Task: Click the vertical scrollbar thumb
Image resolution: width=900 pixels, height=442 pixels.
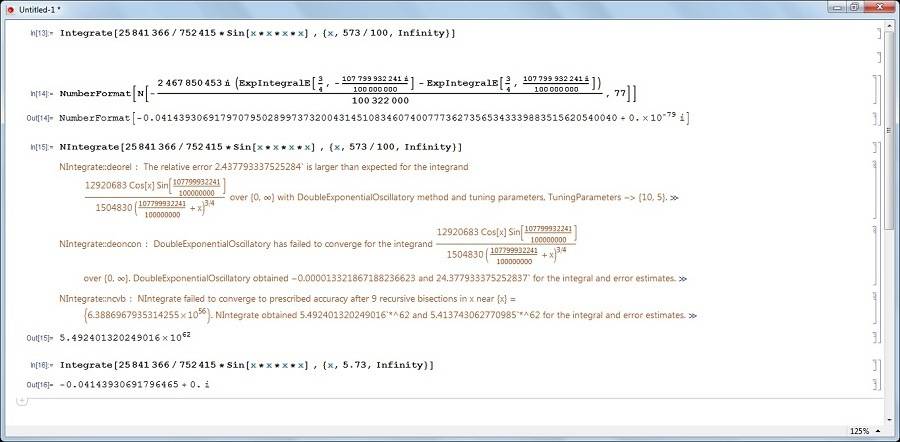Action: (x=891, y=129)
